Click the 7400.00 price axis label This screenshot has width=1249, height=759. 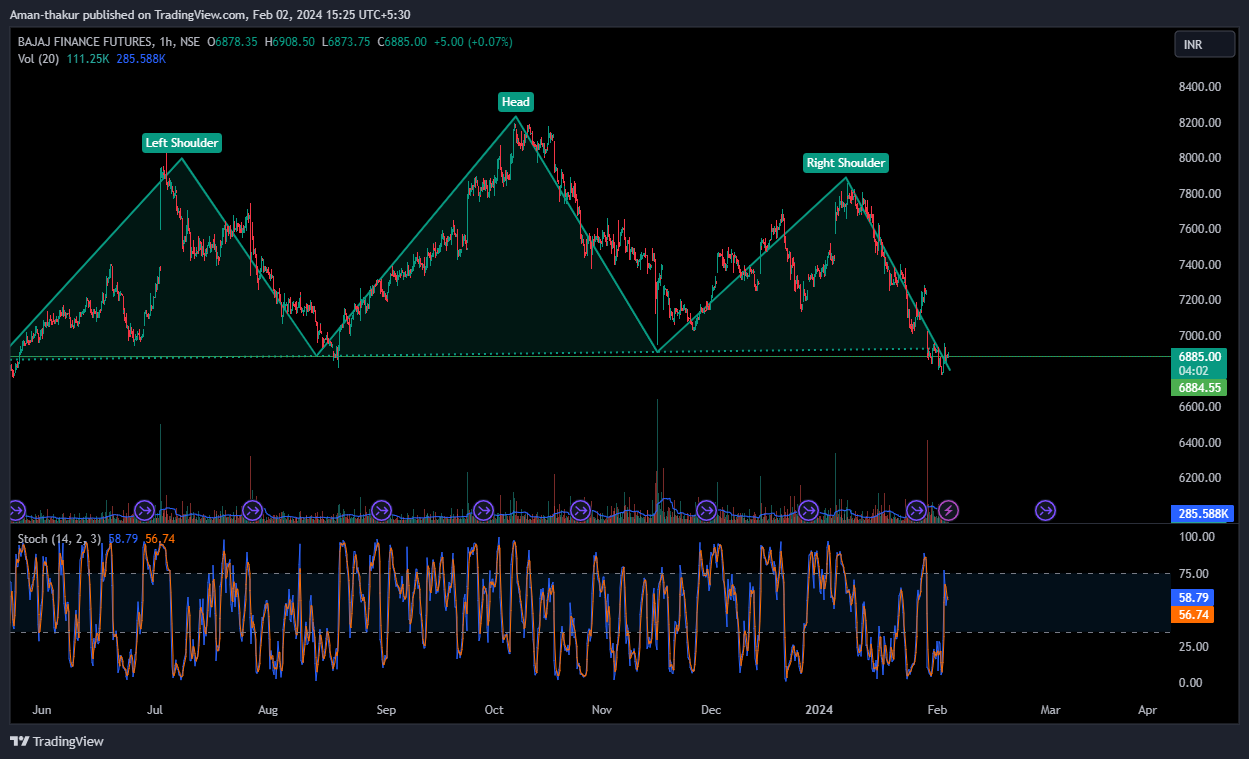pos(1199,265)
